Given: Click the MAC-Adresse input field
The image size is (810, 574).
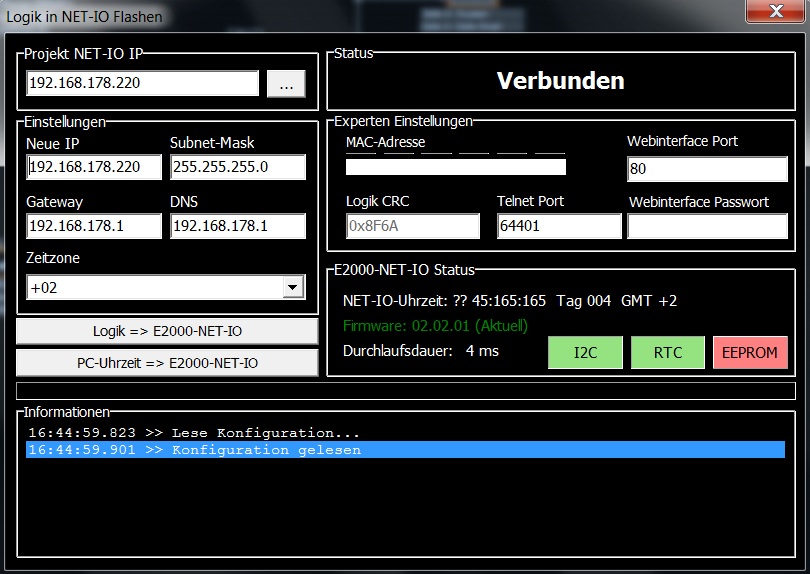Looking at the screenshot, I should click(456, 167).
